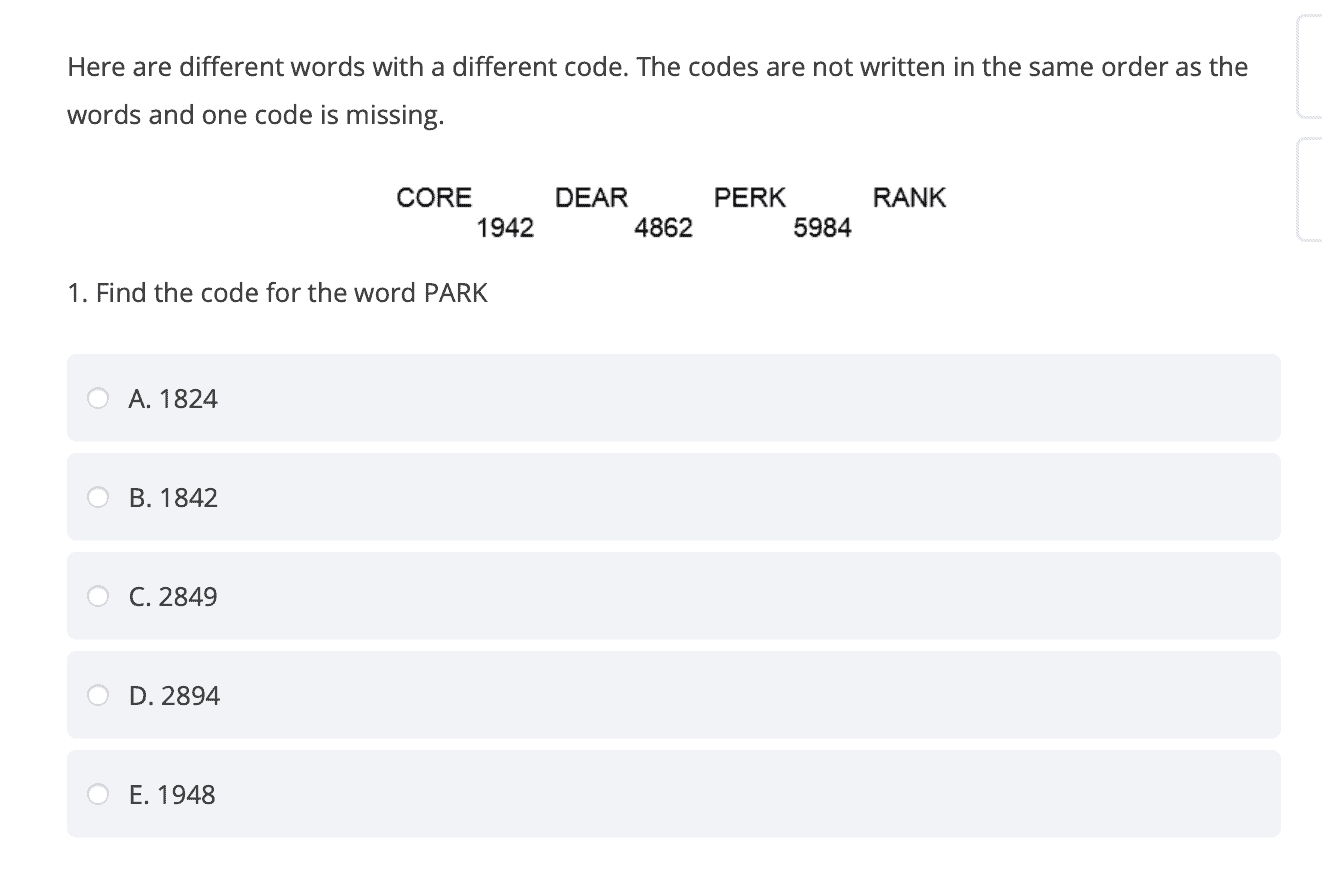This screenshot has height=888, width=1322.
Task: Click the code number 4862
Action: (x=663, y=228)
